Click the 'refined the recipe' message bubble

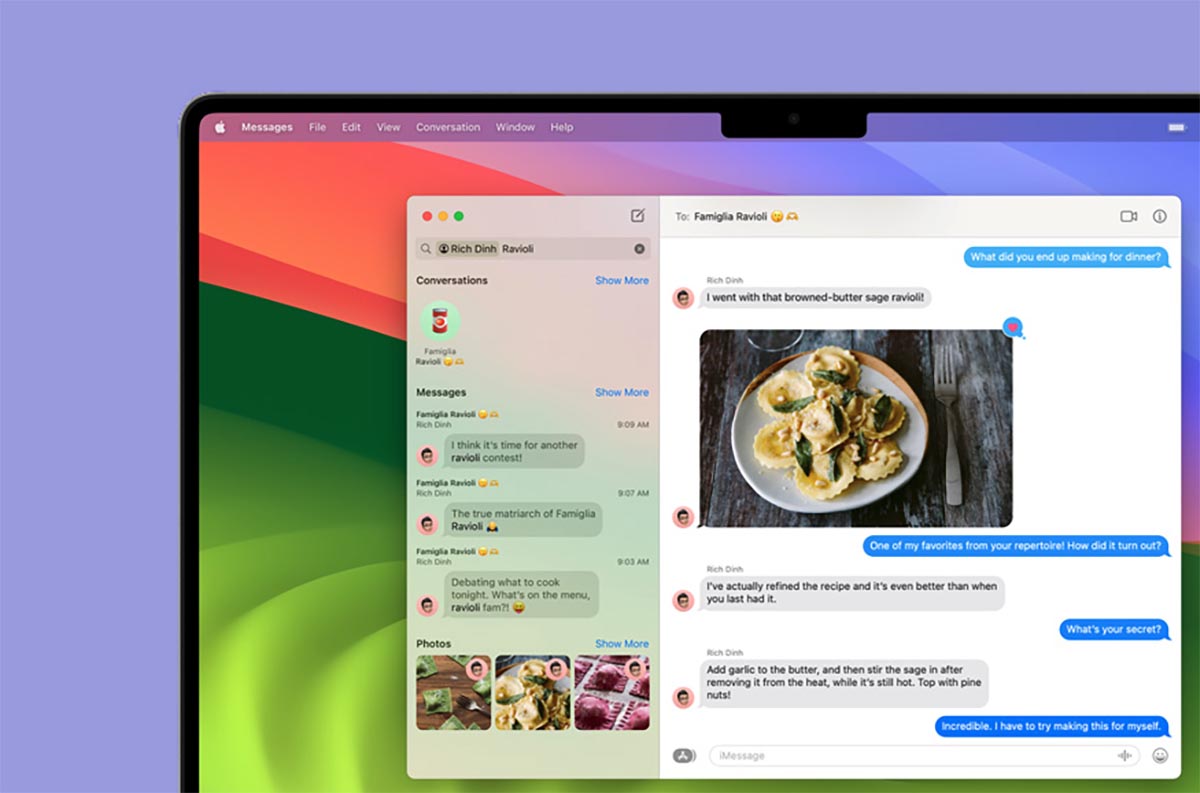click(x=852, y=593)
